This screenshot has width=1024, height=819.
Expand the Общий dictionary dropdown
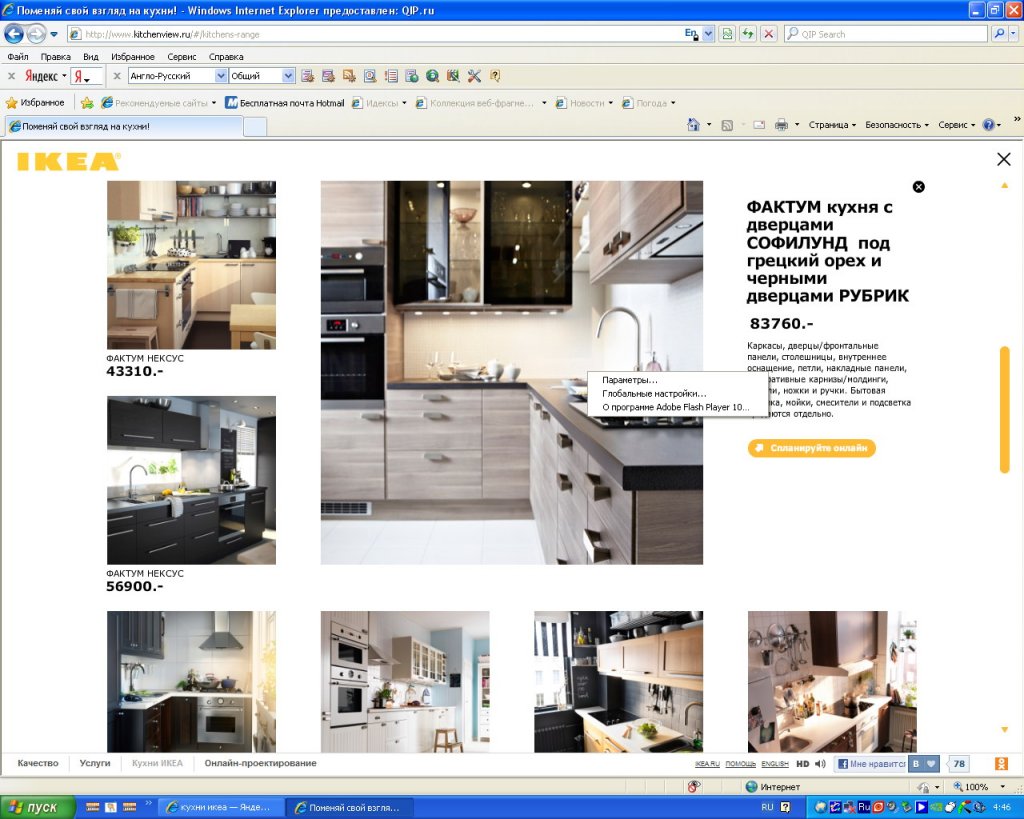coord(288,76)
